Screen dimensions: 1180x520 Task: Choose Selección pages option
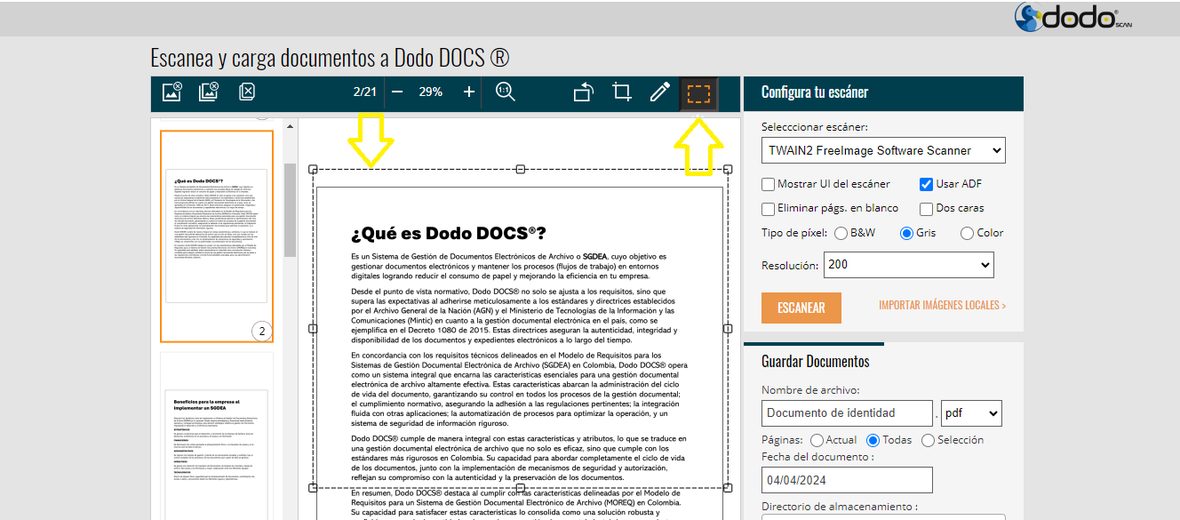tap(928, 440)
